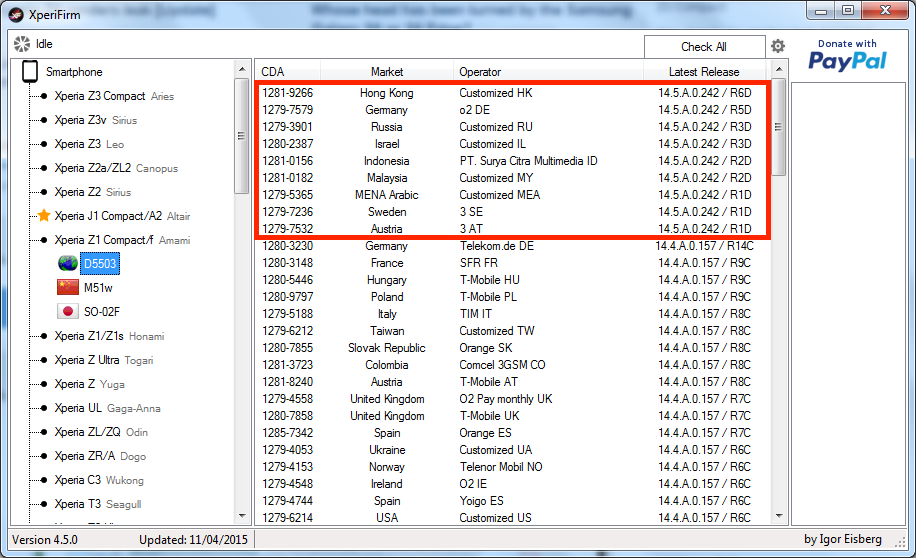Select the Hong Kong Customized HK row
Viewport: 916px width, 558px height.
tap(513, 93)
